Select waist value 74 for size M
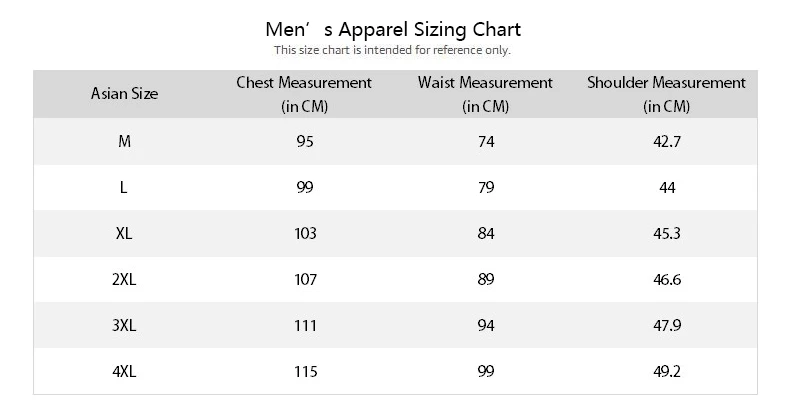790x416 pixels. pos(486,142)
